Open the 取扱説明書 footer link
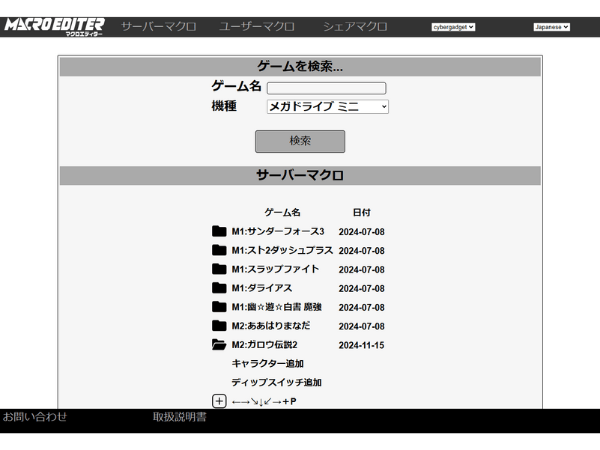 point(179,417)
